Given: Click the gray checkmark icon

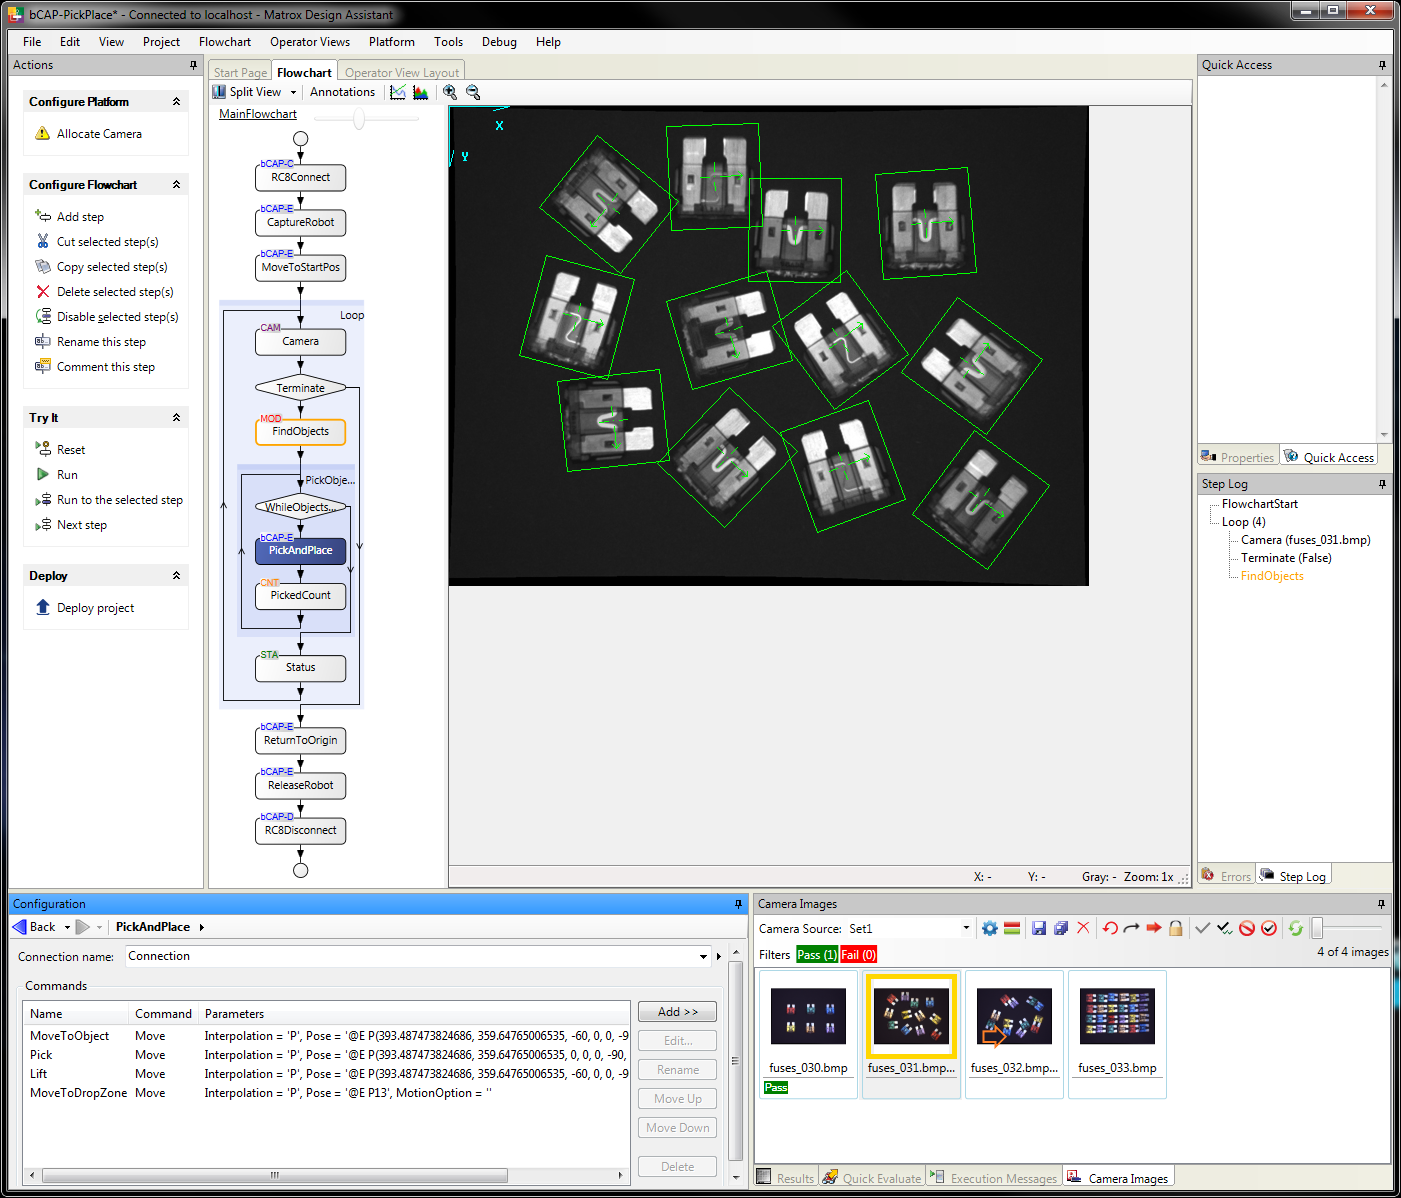Looking at the screenshot, I should [x=1203, y=928].
